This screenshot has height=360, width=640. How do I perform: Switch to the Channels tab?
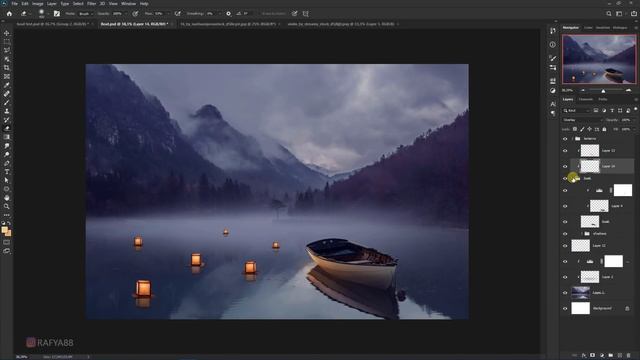click(586, 99)
